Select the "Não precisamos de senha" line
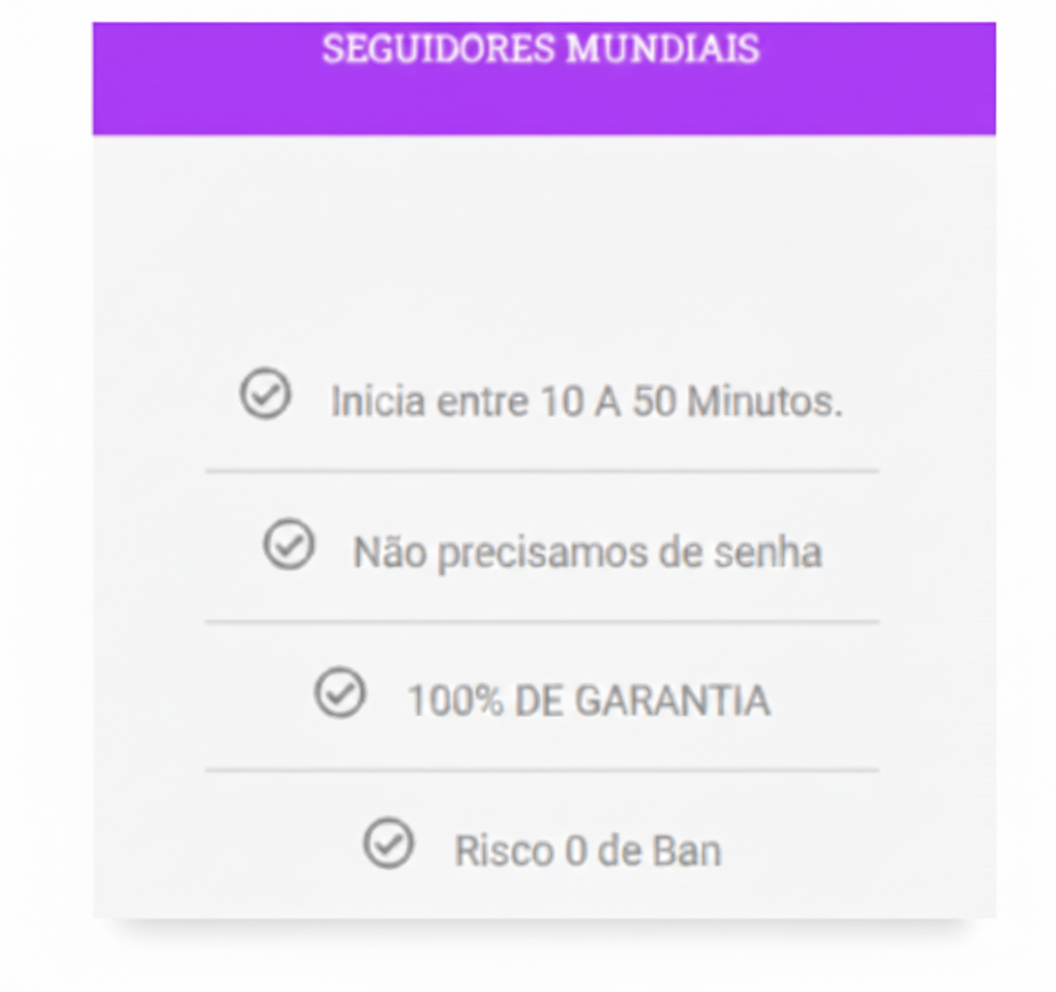This screenshot has height=992, width=1056. pyautogui.click(x=587, y=552)
